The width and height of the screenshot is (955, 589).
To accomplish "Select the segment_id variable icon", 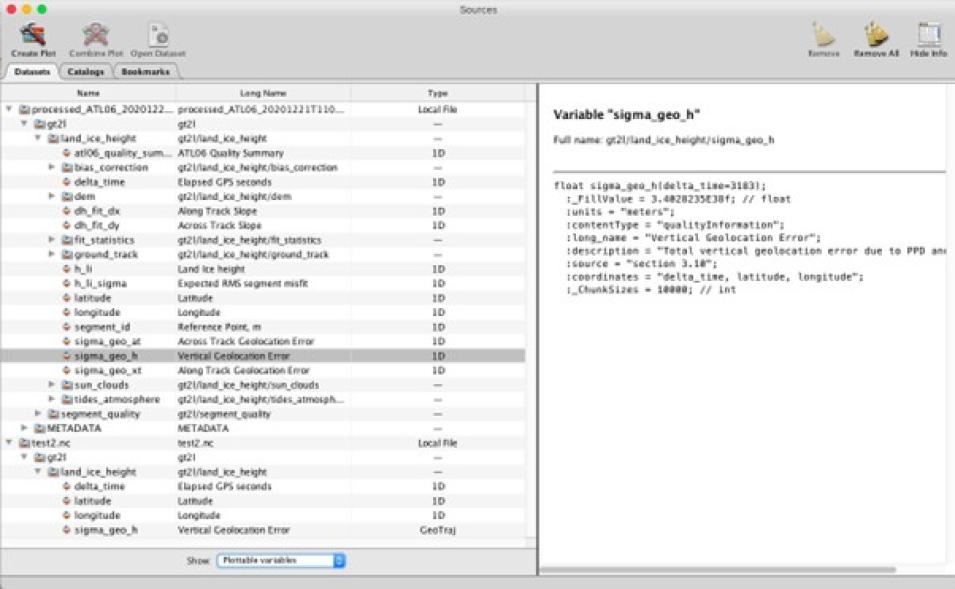I will [67, 327].
